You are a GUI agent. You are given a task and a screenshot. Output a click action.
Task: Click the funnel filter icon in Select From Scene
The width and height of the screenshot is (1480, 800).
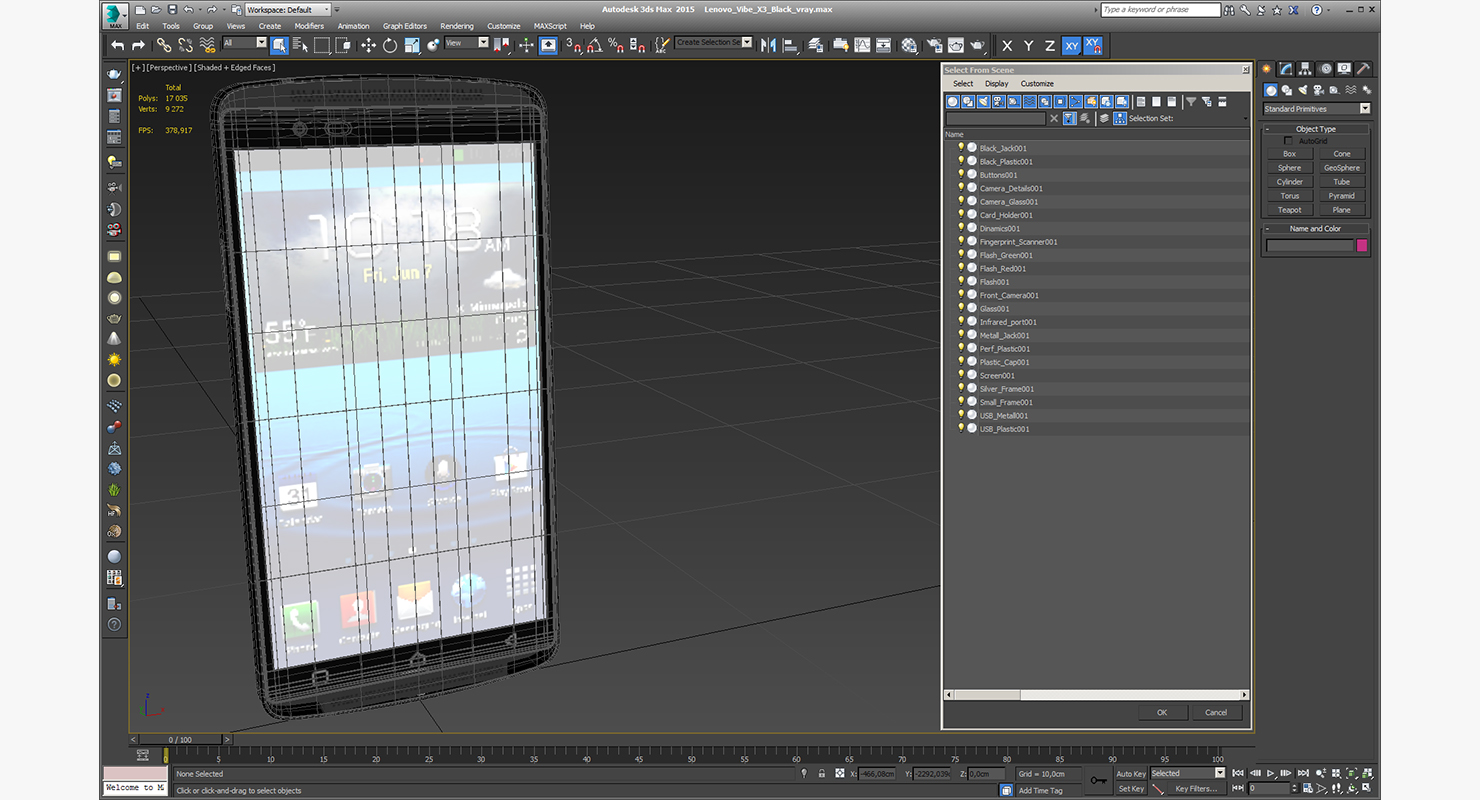click(1191, 102)
